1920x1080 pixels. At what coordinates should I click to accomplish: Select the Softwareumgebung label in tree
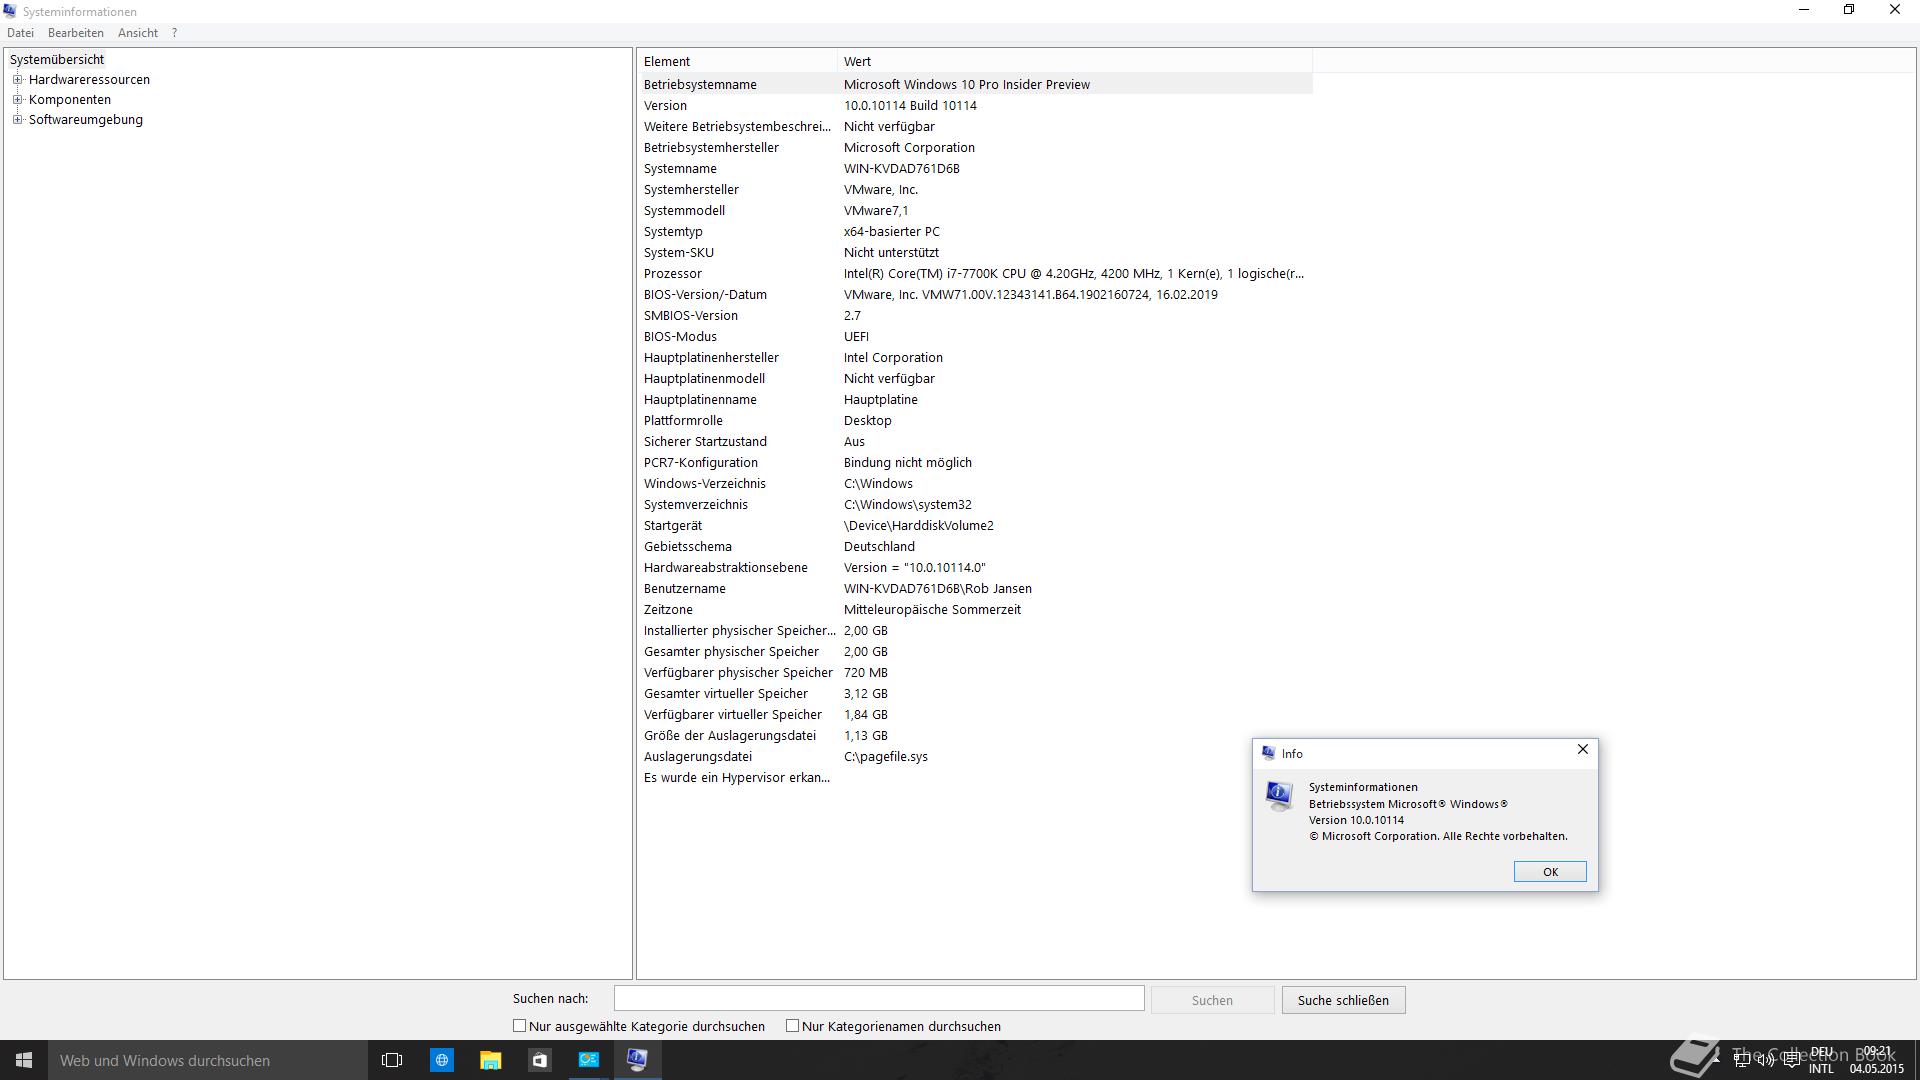[86, 119]
